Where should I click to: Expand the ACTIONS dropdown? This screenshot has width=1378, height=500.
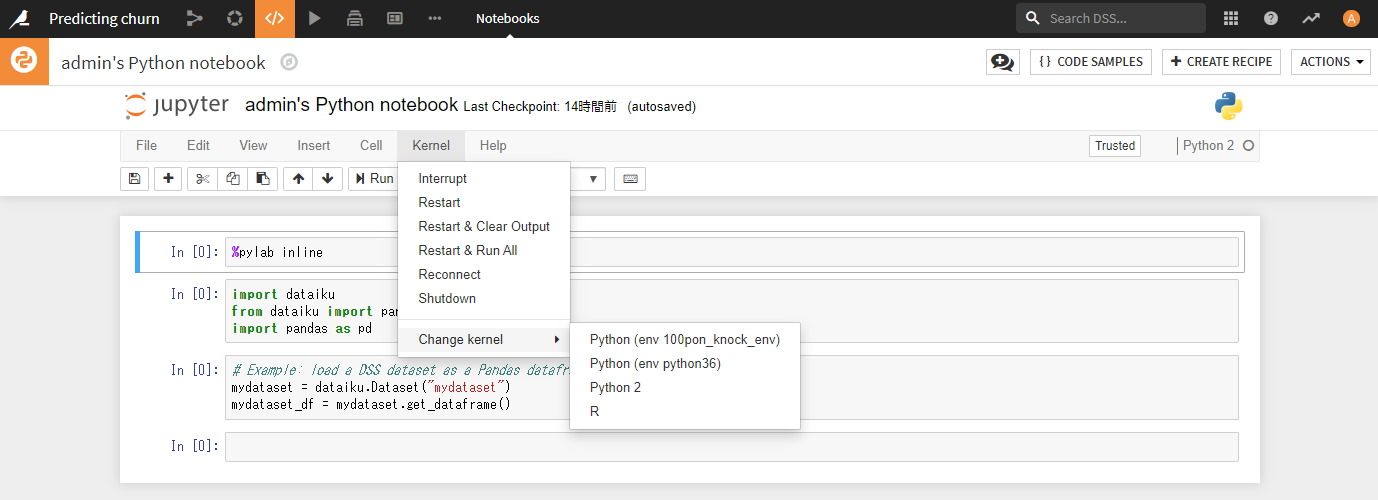coord(1332,62)
